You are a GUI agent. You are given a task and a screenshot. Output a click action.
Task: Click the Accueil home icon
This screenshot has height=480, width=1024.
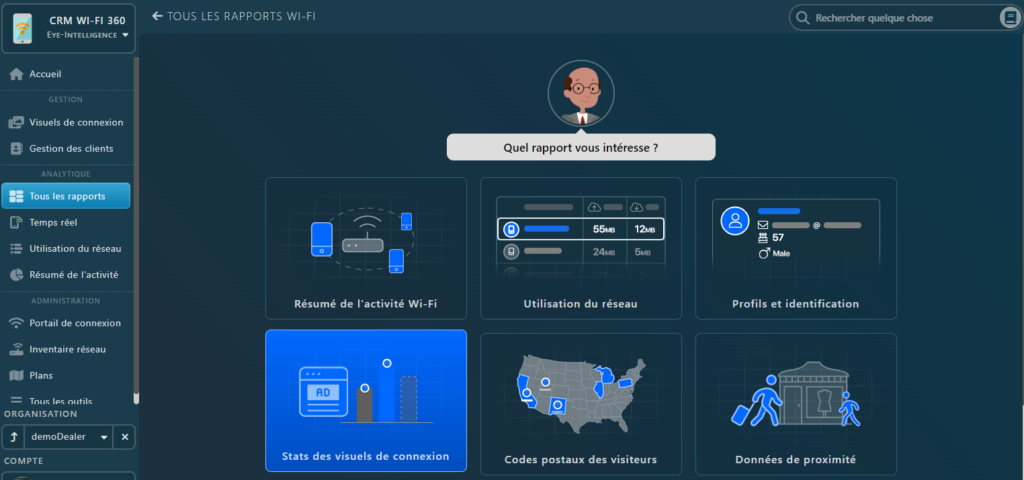(x=16, y=74)
